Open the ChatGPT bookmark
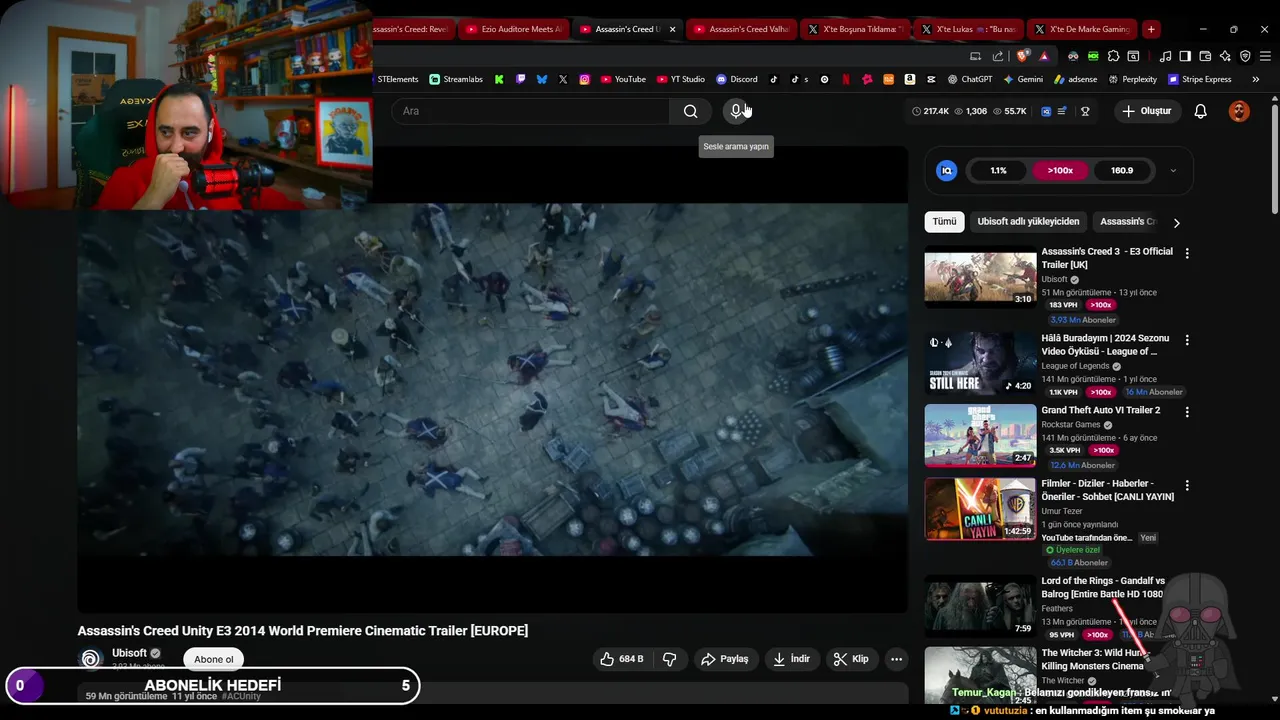This screenshot has height=720, width=1280. pos(970,79)
